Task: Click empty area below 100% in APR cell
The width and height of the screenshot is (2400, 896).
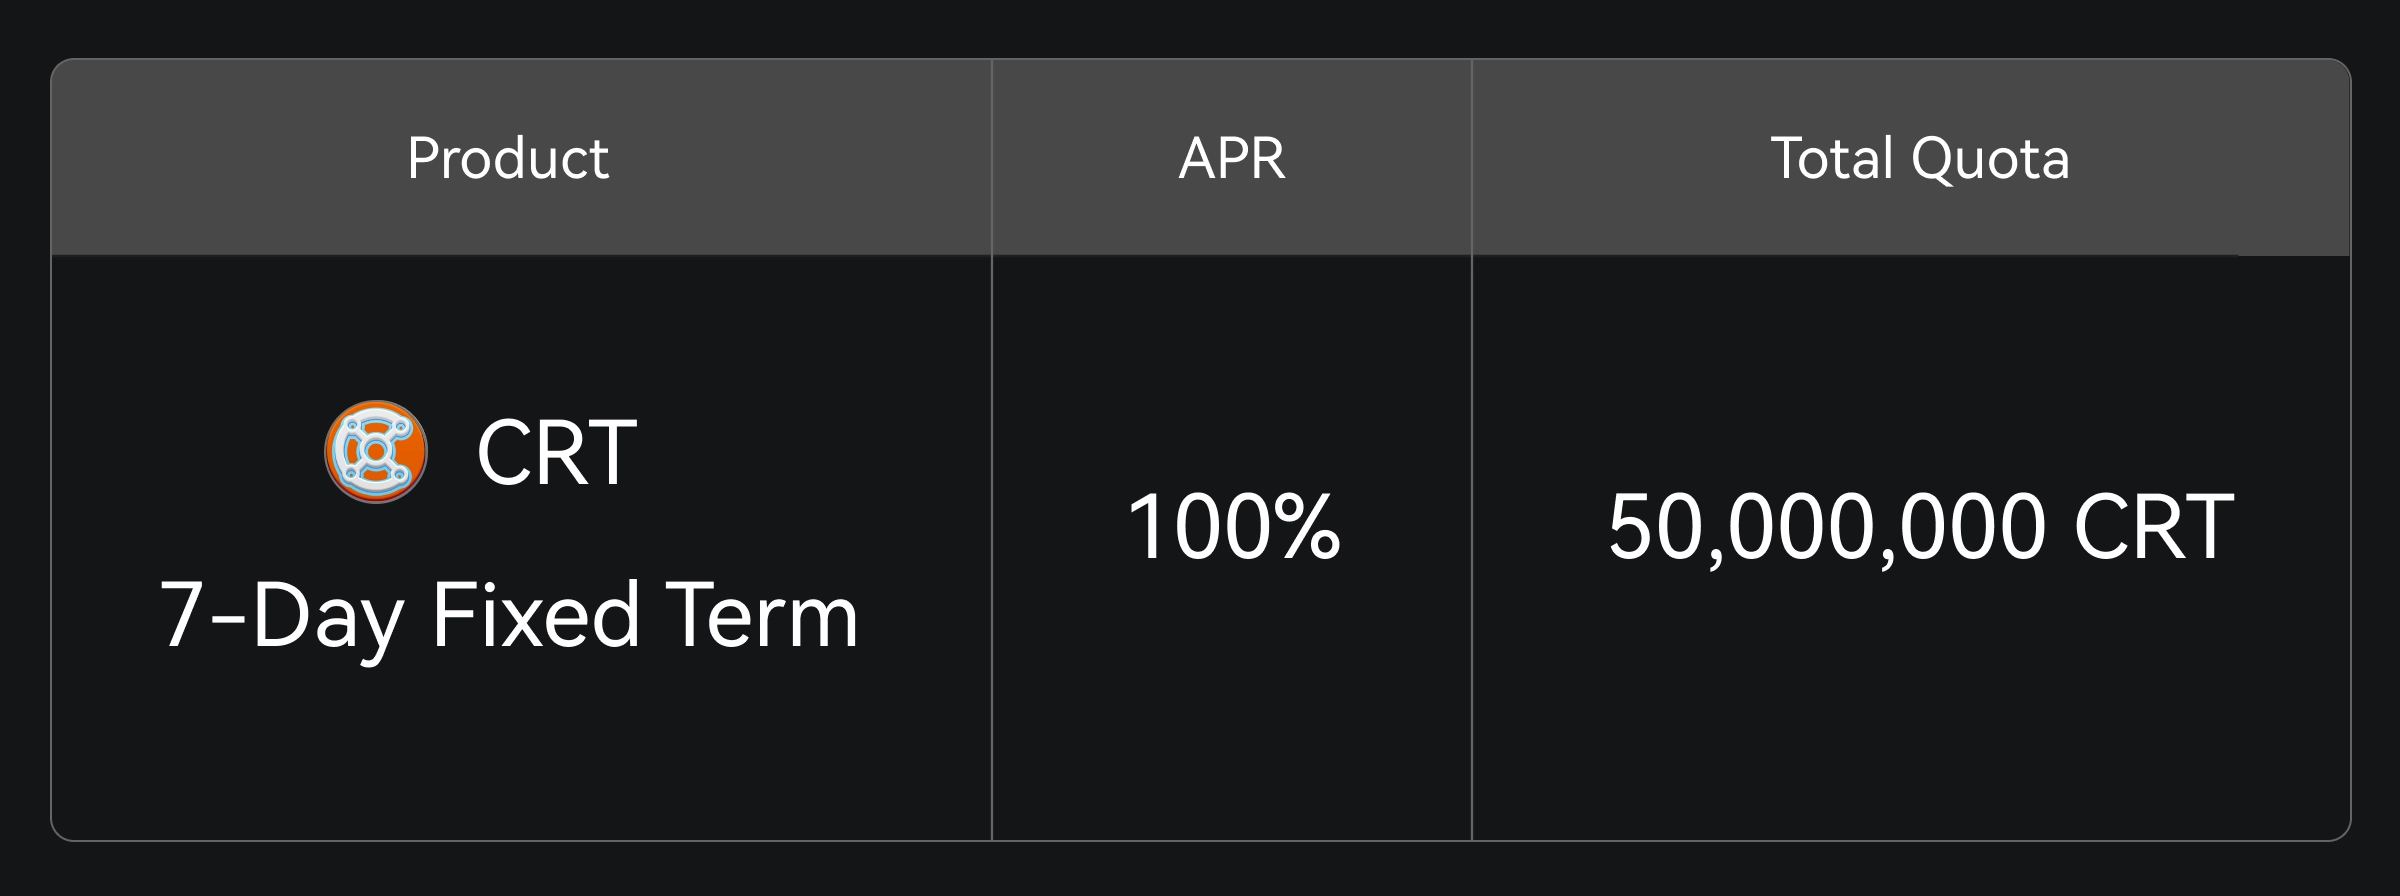Action: 1232,720
